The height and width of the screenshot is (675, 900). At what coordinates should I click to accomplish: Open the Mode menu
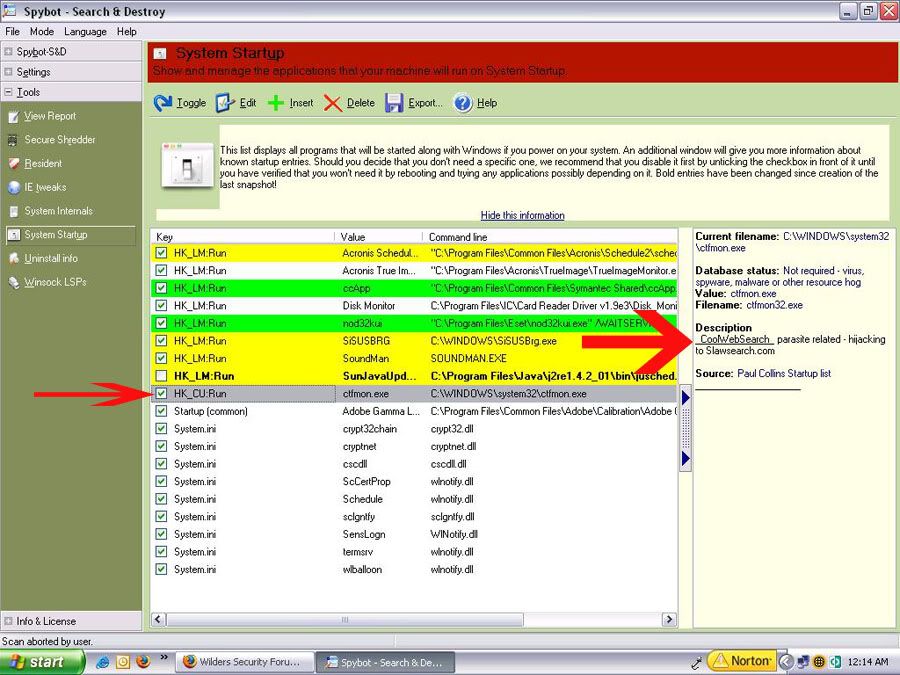point(42,32)
